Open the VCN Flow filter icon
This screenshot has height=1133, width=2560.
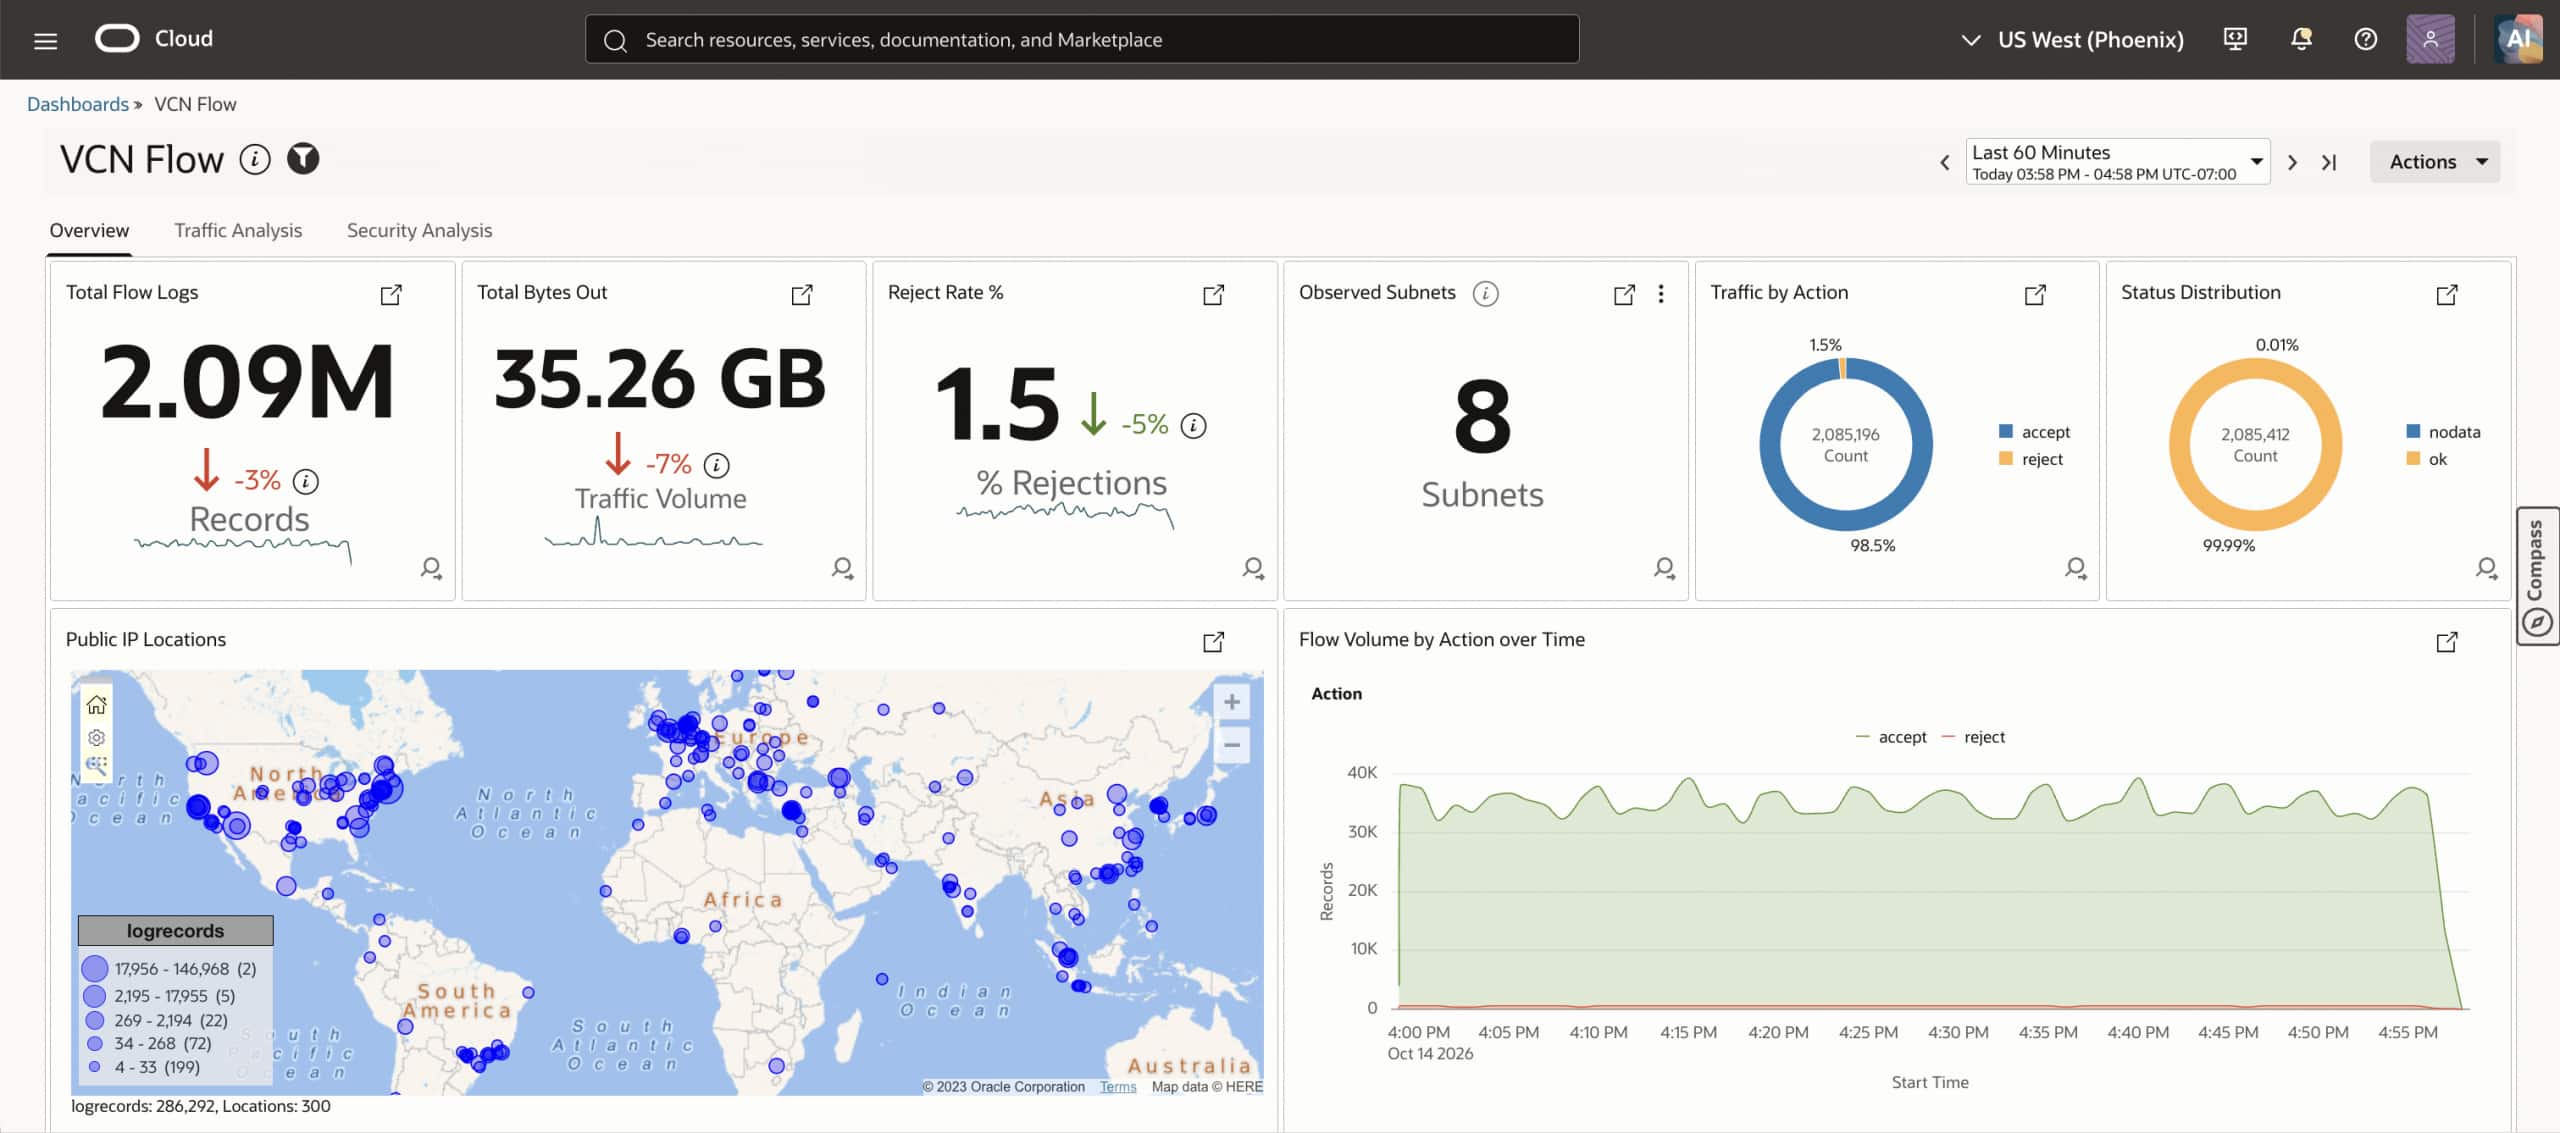(303, 158)
